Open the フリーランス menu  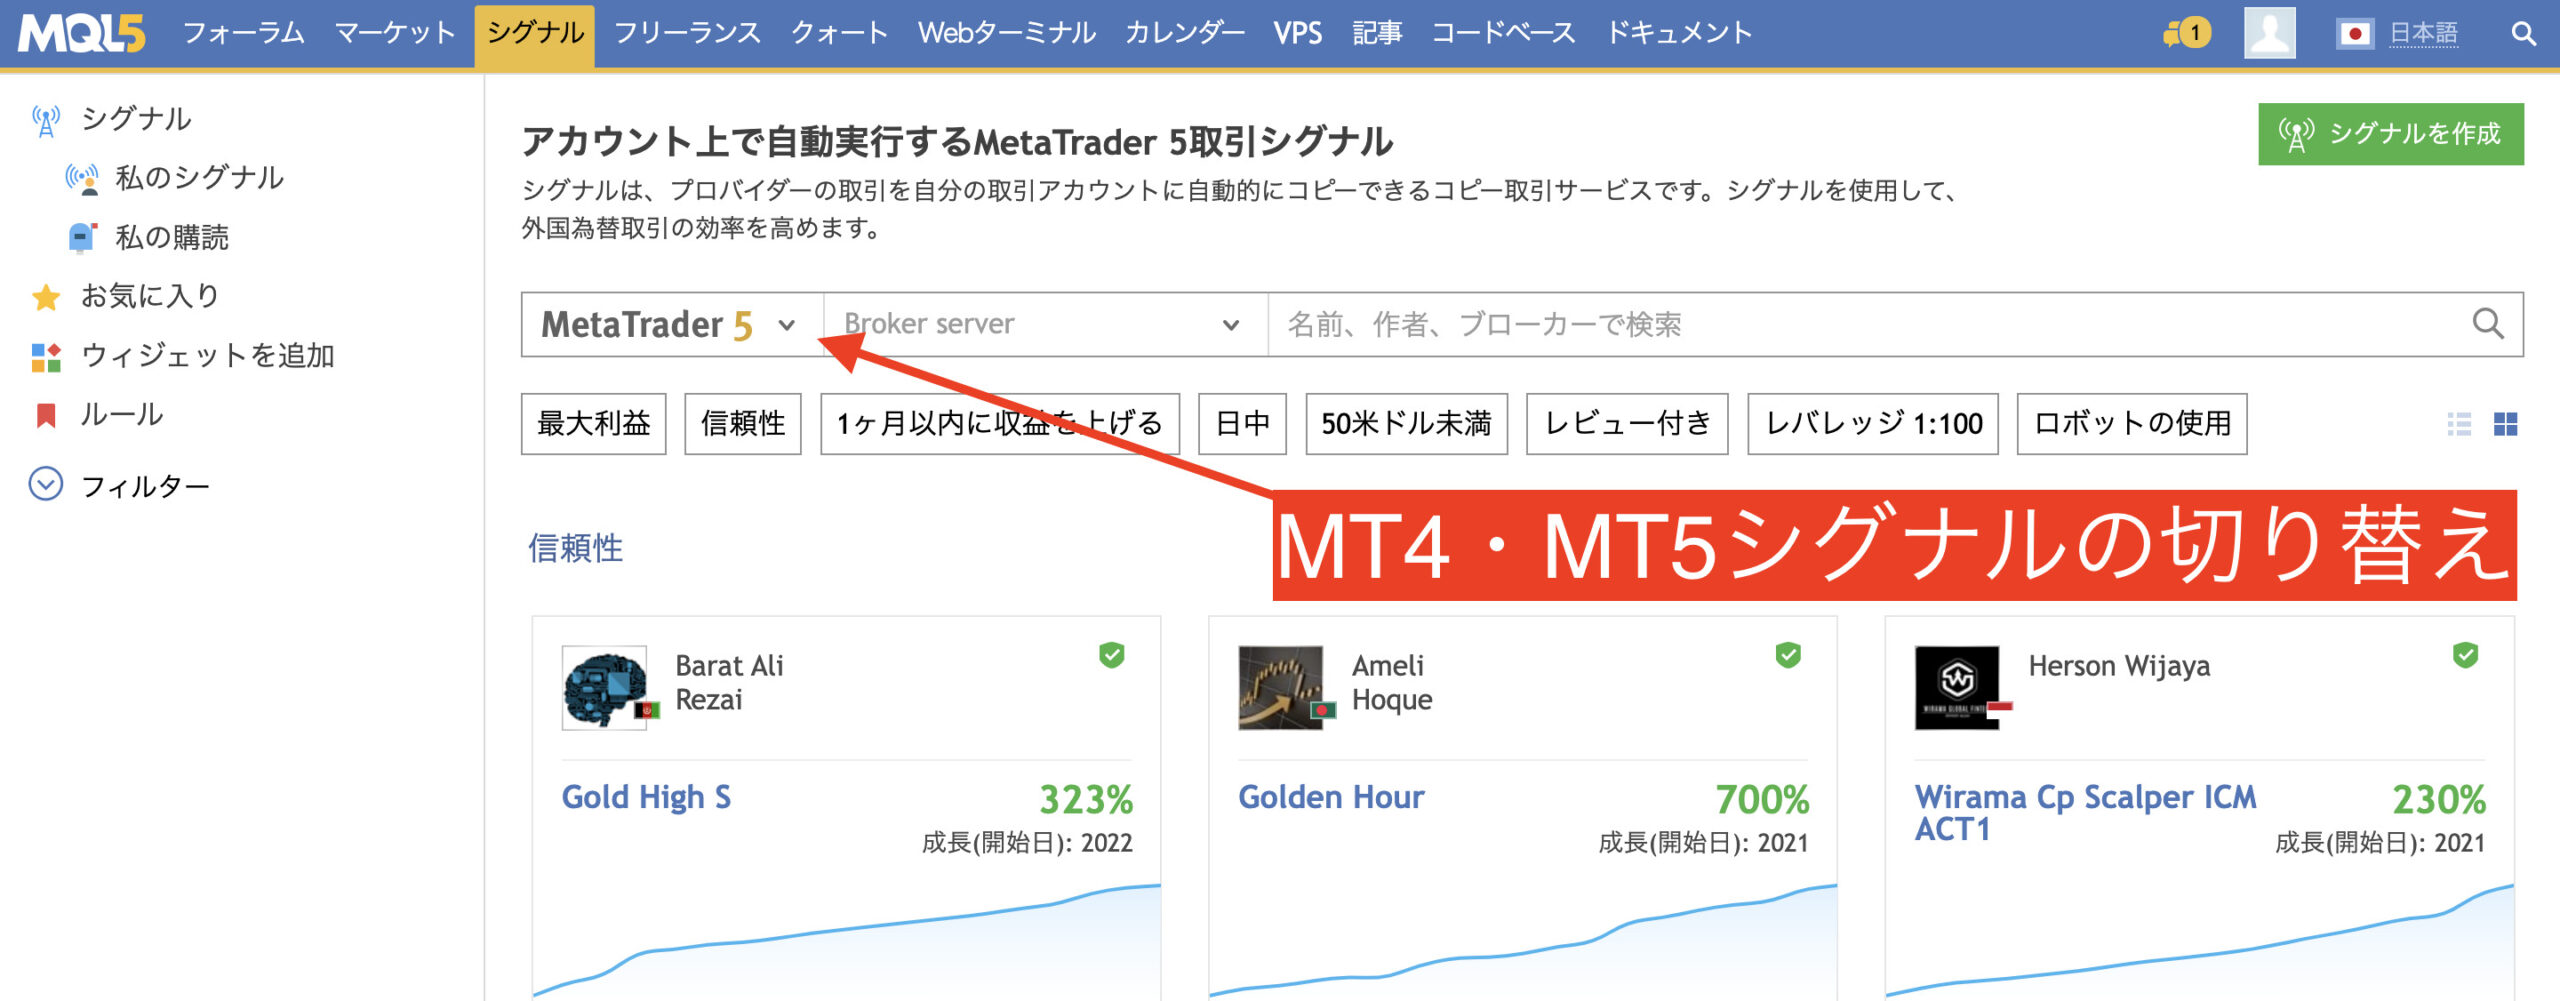click(x=688, y=33)
